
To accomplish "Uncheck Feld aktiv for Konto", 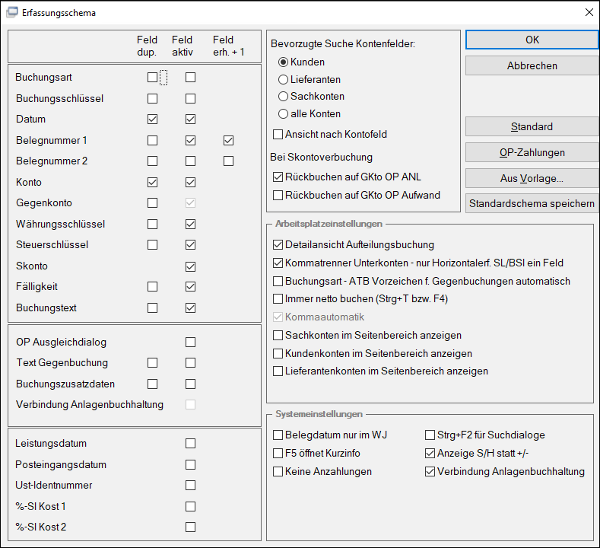I will click(191, 182).
